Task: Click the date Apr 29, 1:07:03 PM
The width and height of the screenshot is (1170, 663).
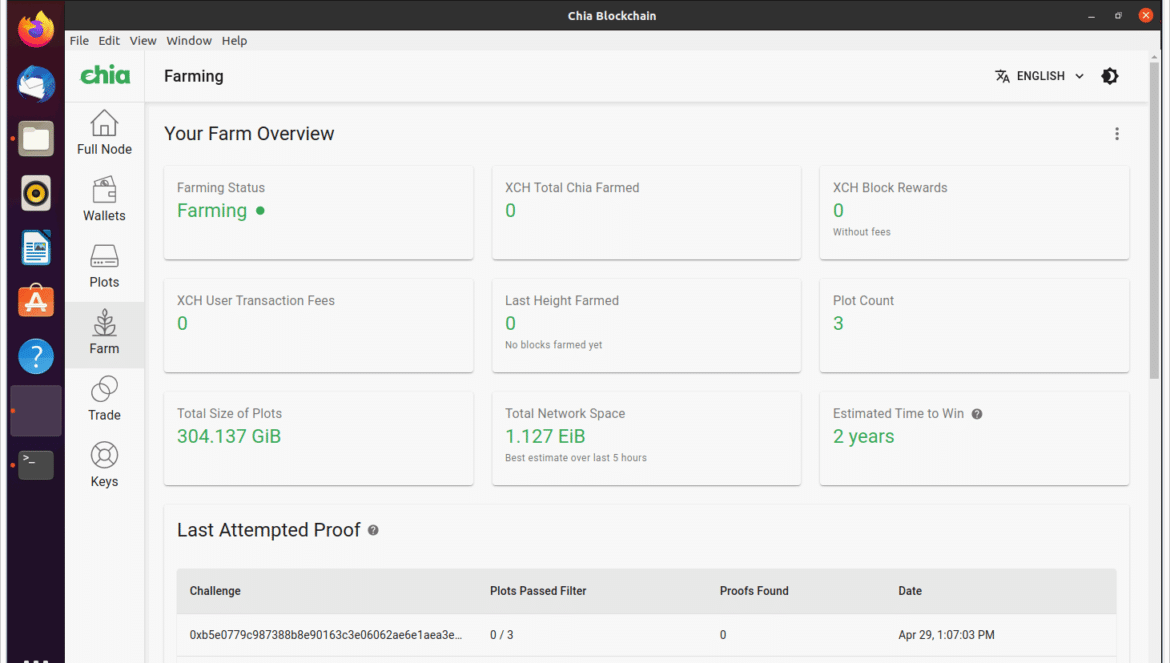Action: (946, 635)
